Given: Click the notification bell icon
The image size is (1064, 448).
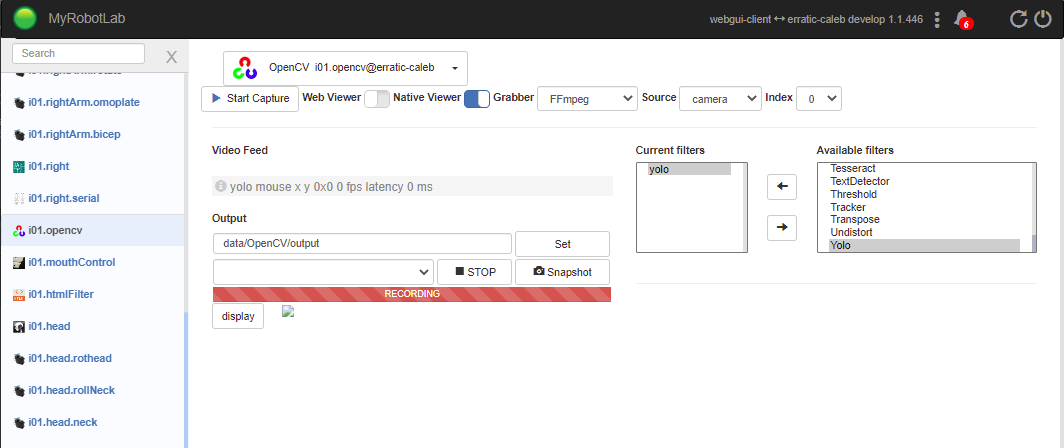Looking at the screenshot, I should point(962,19).
